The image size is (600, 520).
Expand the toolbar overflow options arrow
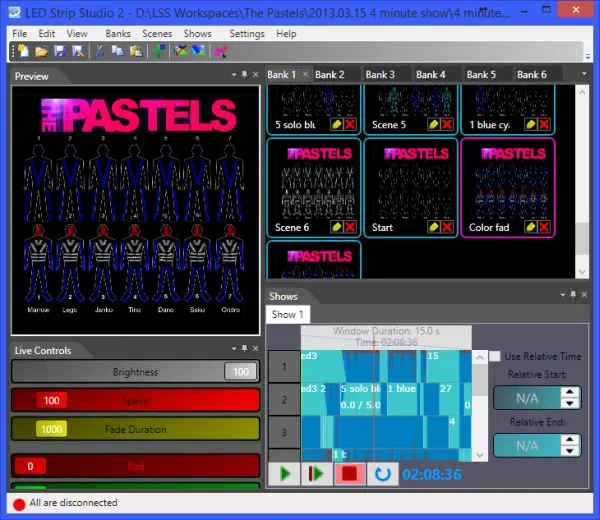tap(588, 57)
